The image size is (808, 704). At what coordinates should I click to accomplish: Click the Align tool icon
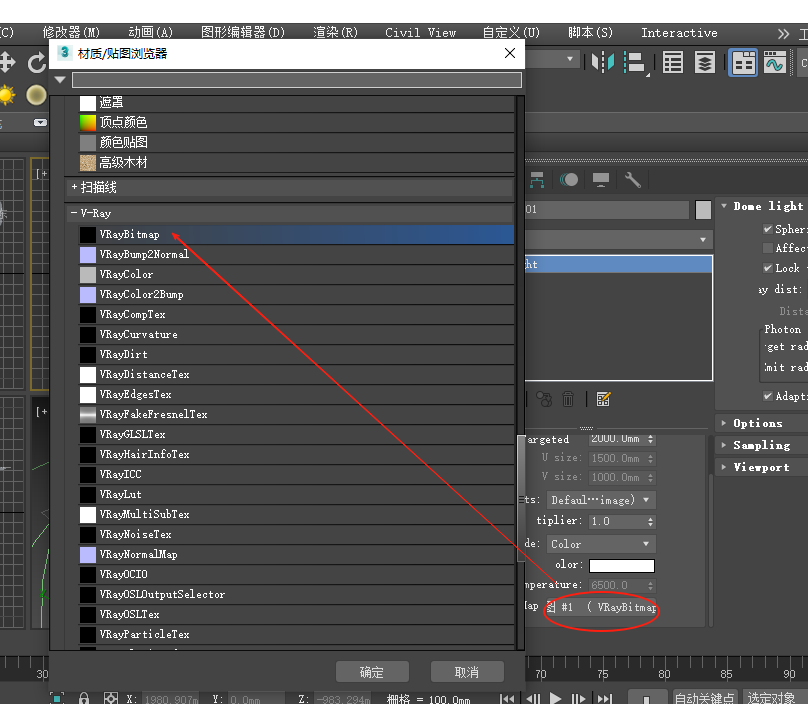click(635, 63)
